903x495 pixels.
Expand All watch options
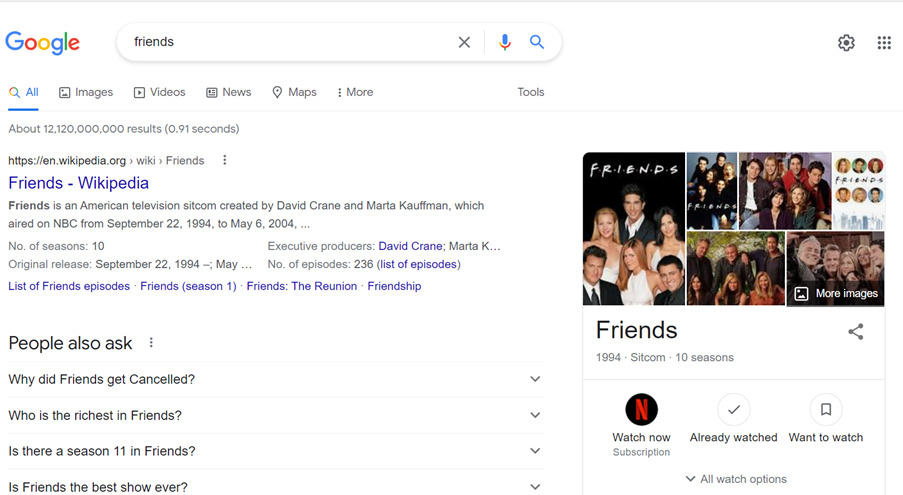tap(736, 479)
